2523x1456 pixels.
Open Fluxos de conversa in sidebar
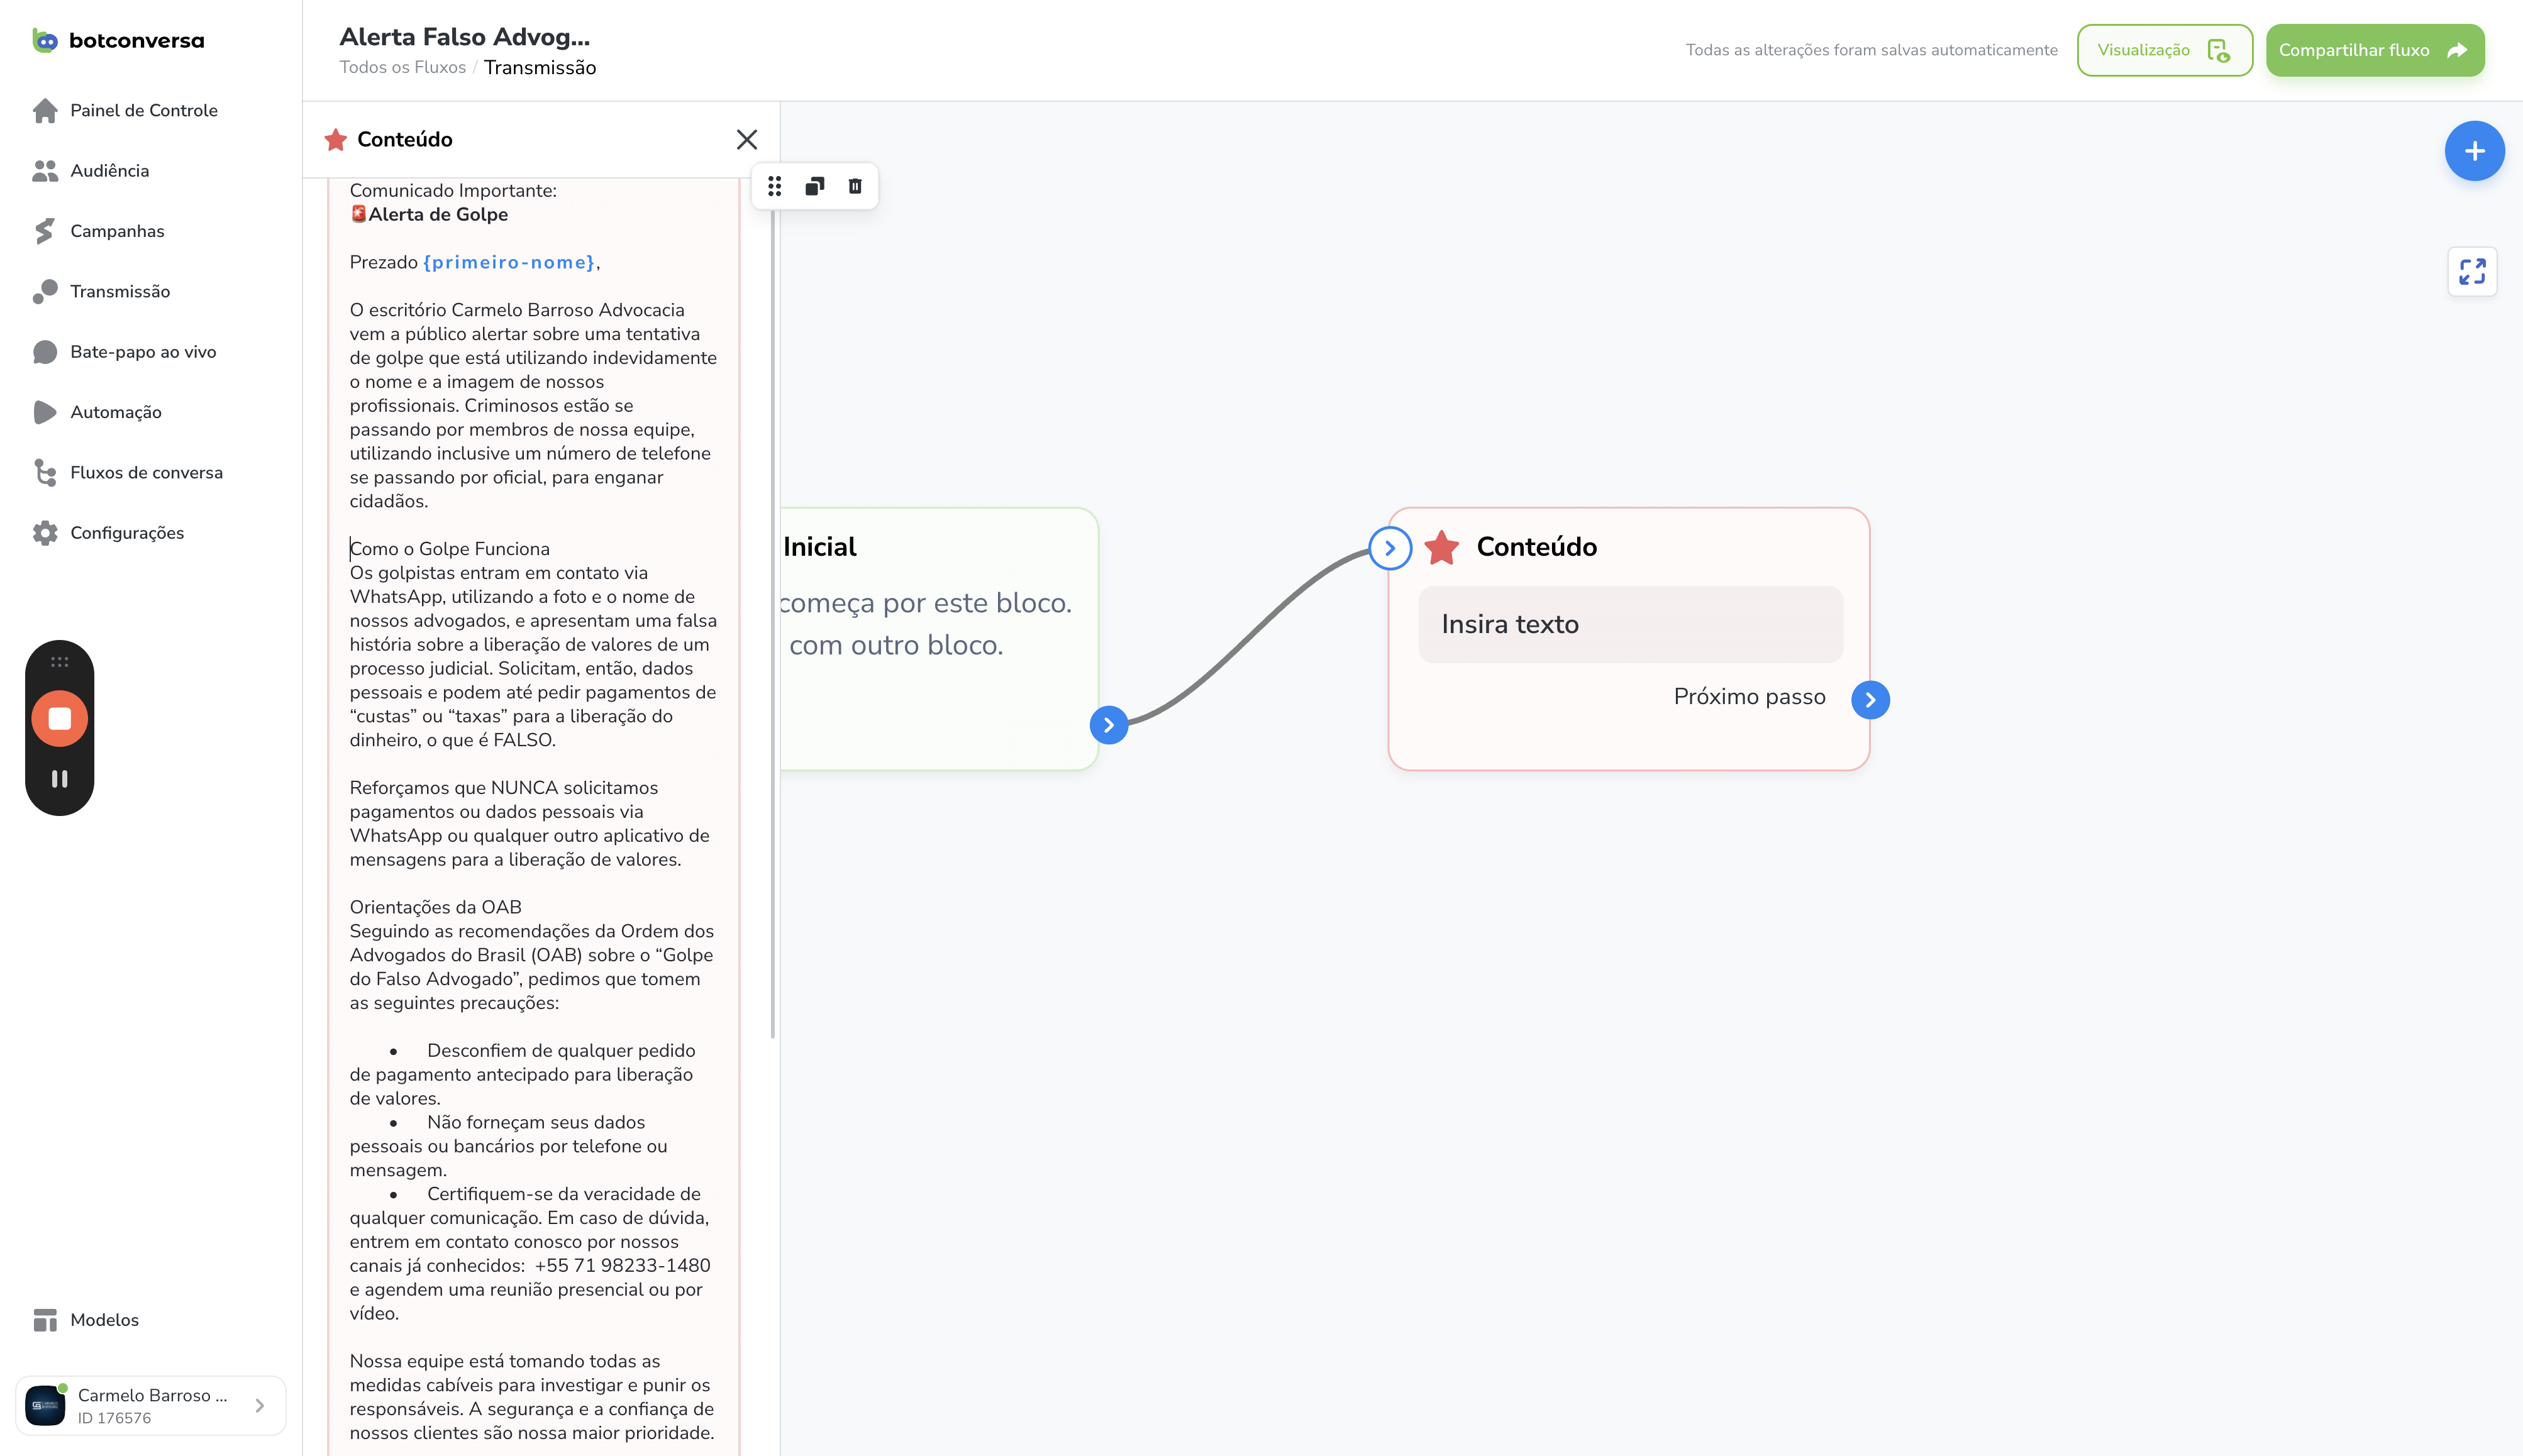[x=146, y=473]
